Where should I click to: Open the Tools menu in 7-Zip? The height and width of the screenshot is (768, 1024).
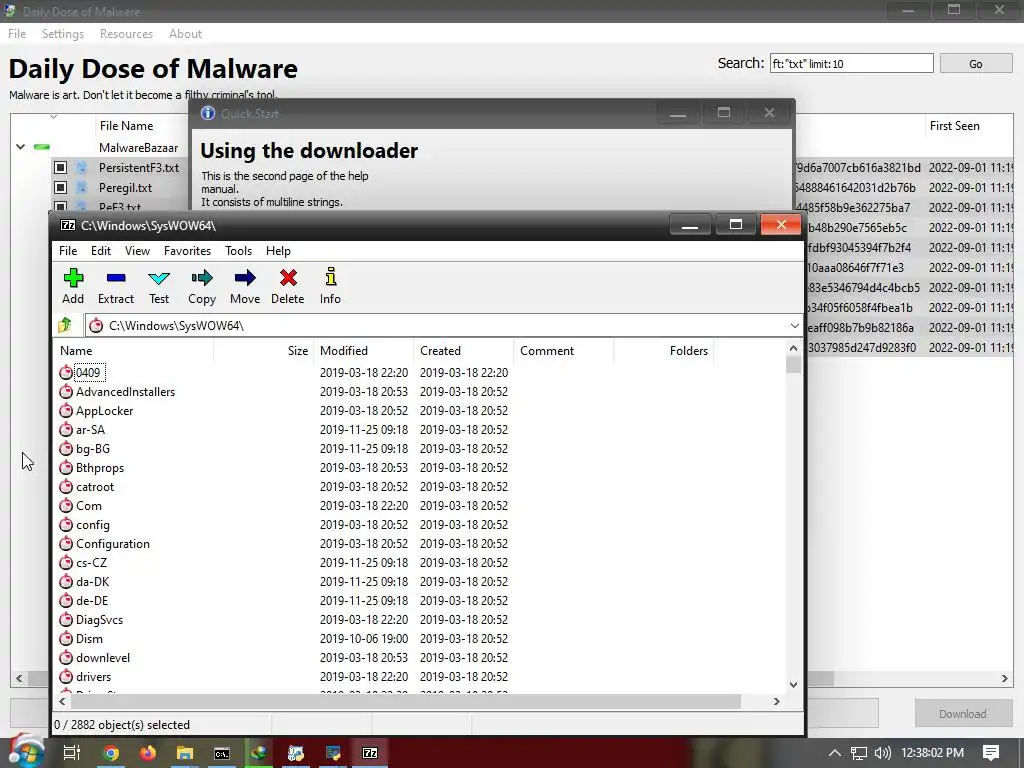coord(238,251)
